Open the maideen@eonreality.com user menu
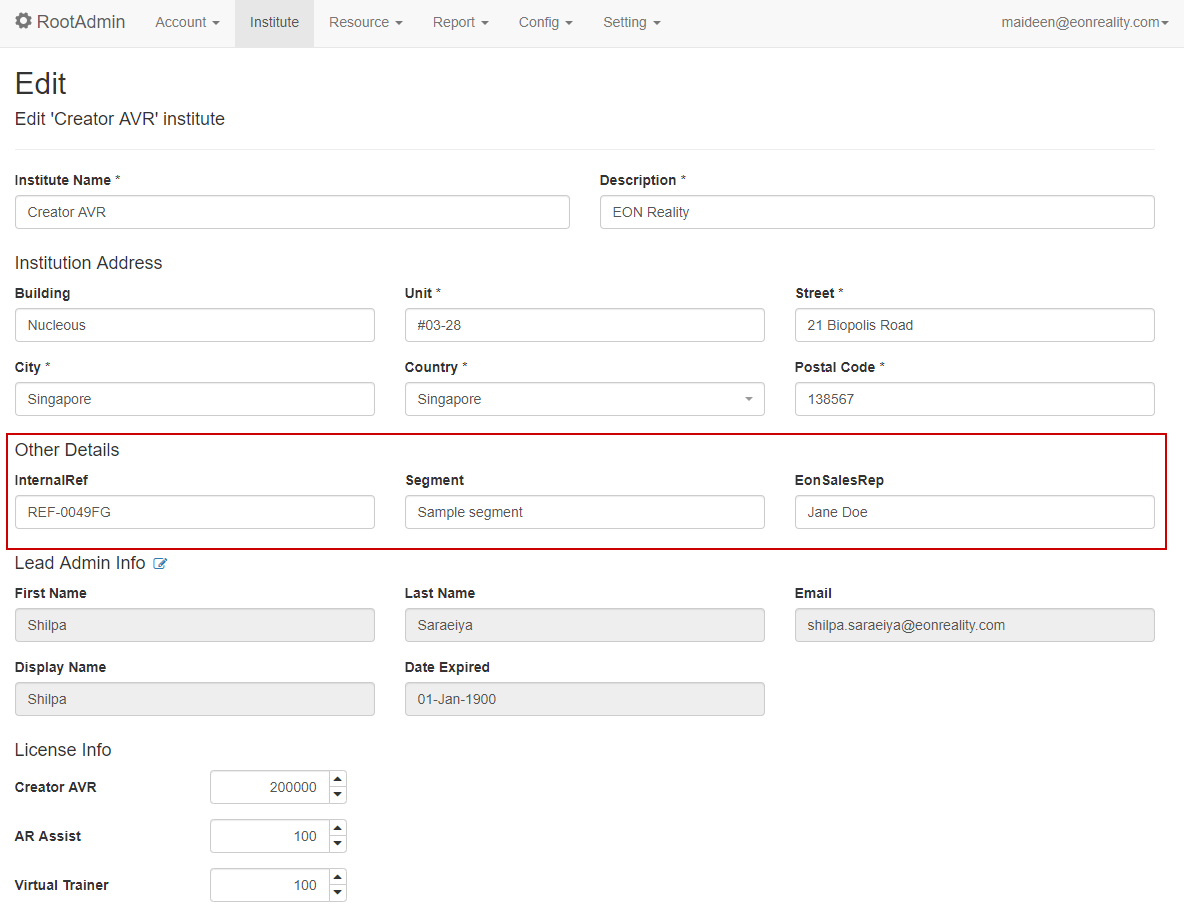Viewport: 1184px width, 912px height. pos(1084,23)
